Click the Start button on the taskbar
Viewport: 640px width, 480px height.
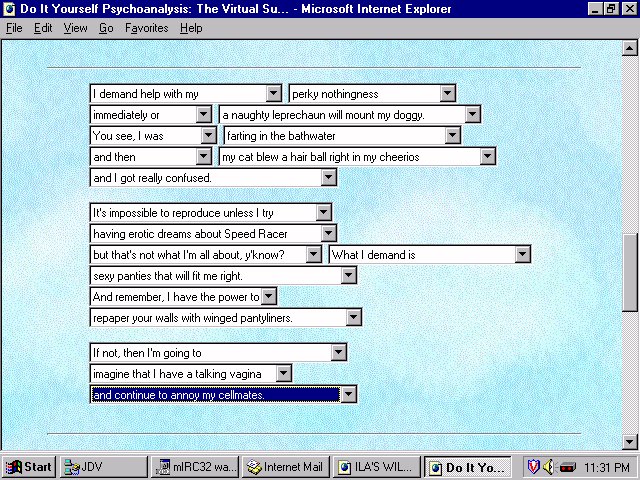29,467
